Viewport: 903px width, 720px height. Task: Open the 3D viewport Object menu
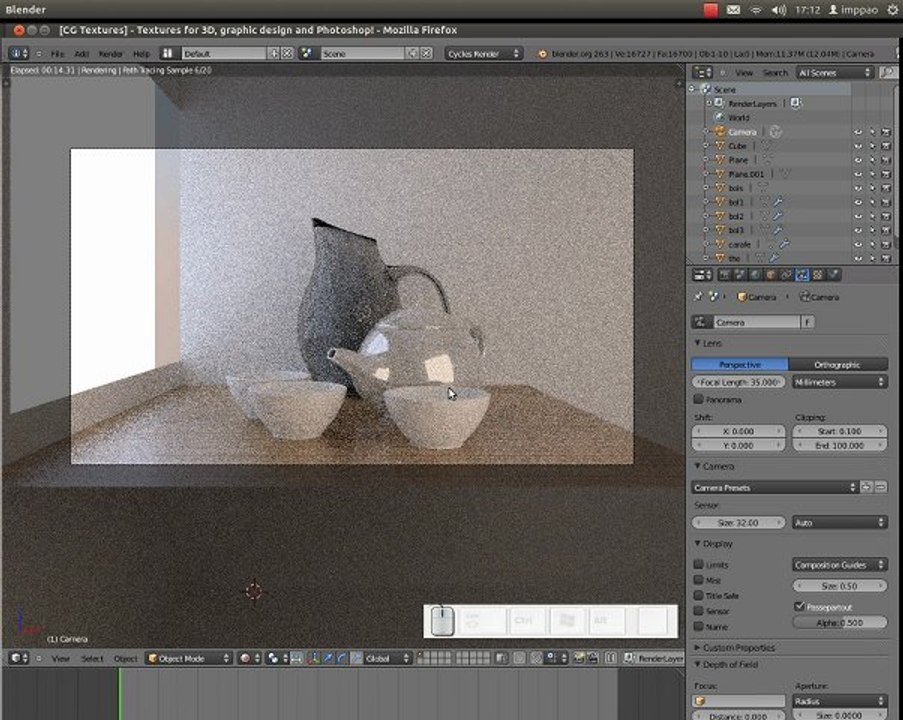[x=126, y=658]
